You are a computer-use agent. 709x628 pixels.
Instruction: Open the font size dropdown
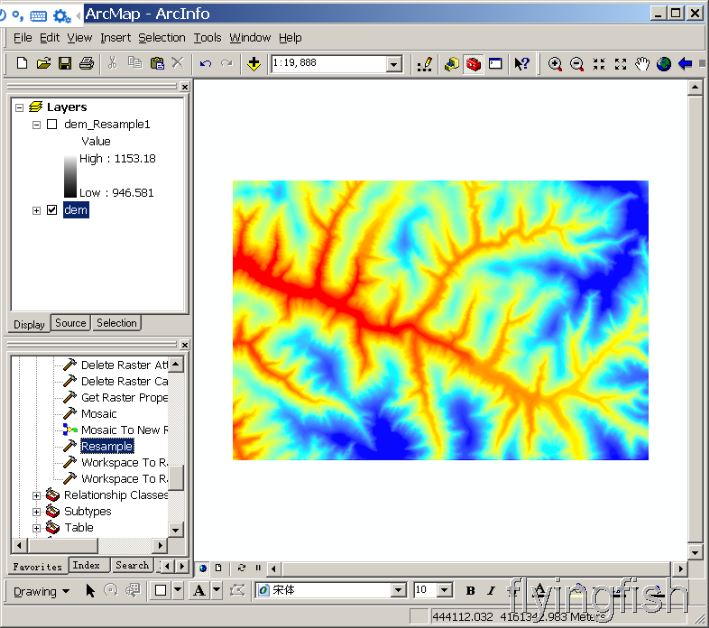445,591
